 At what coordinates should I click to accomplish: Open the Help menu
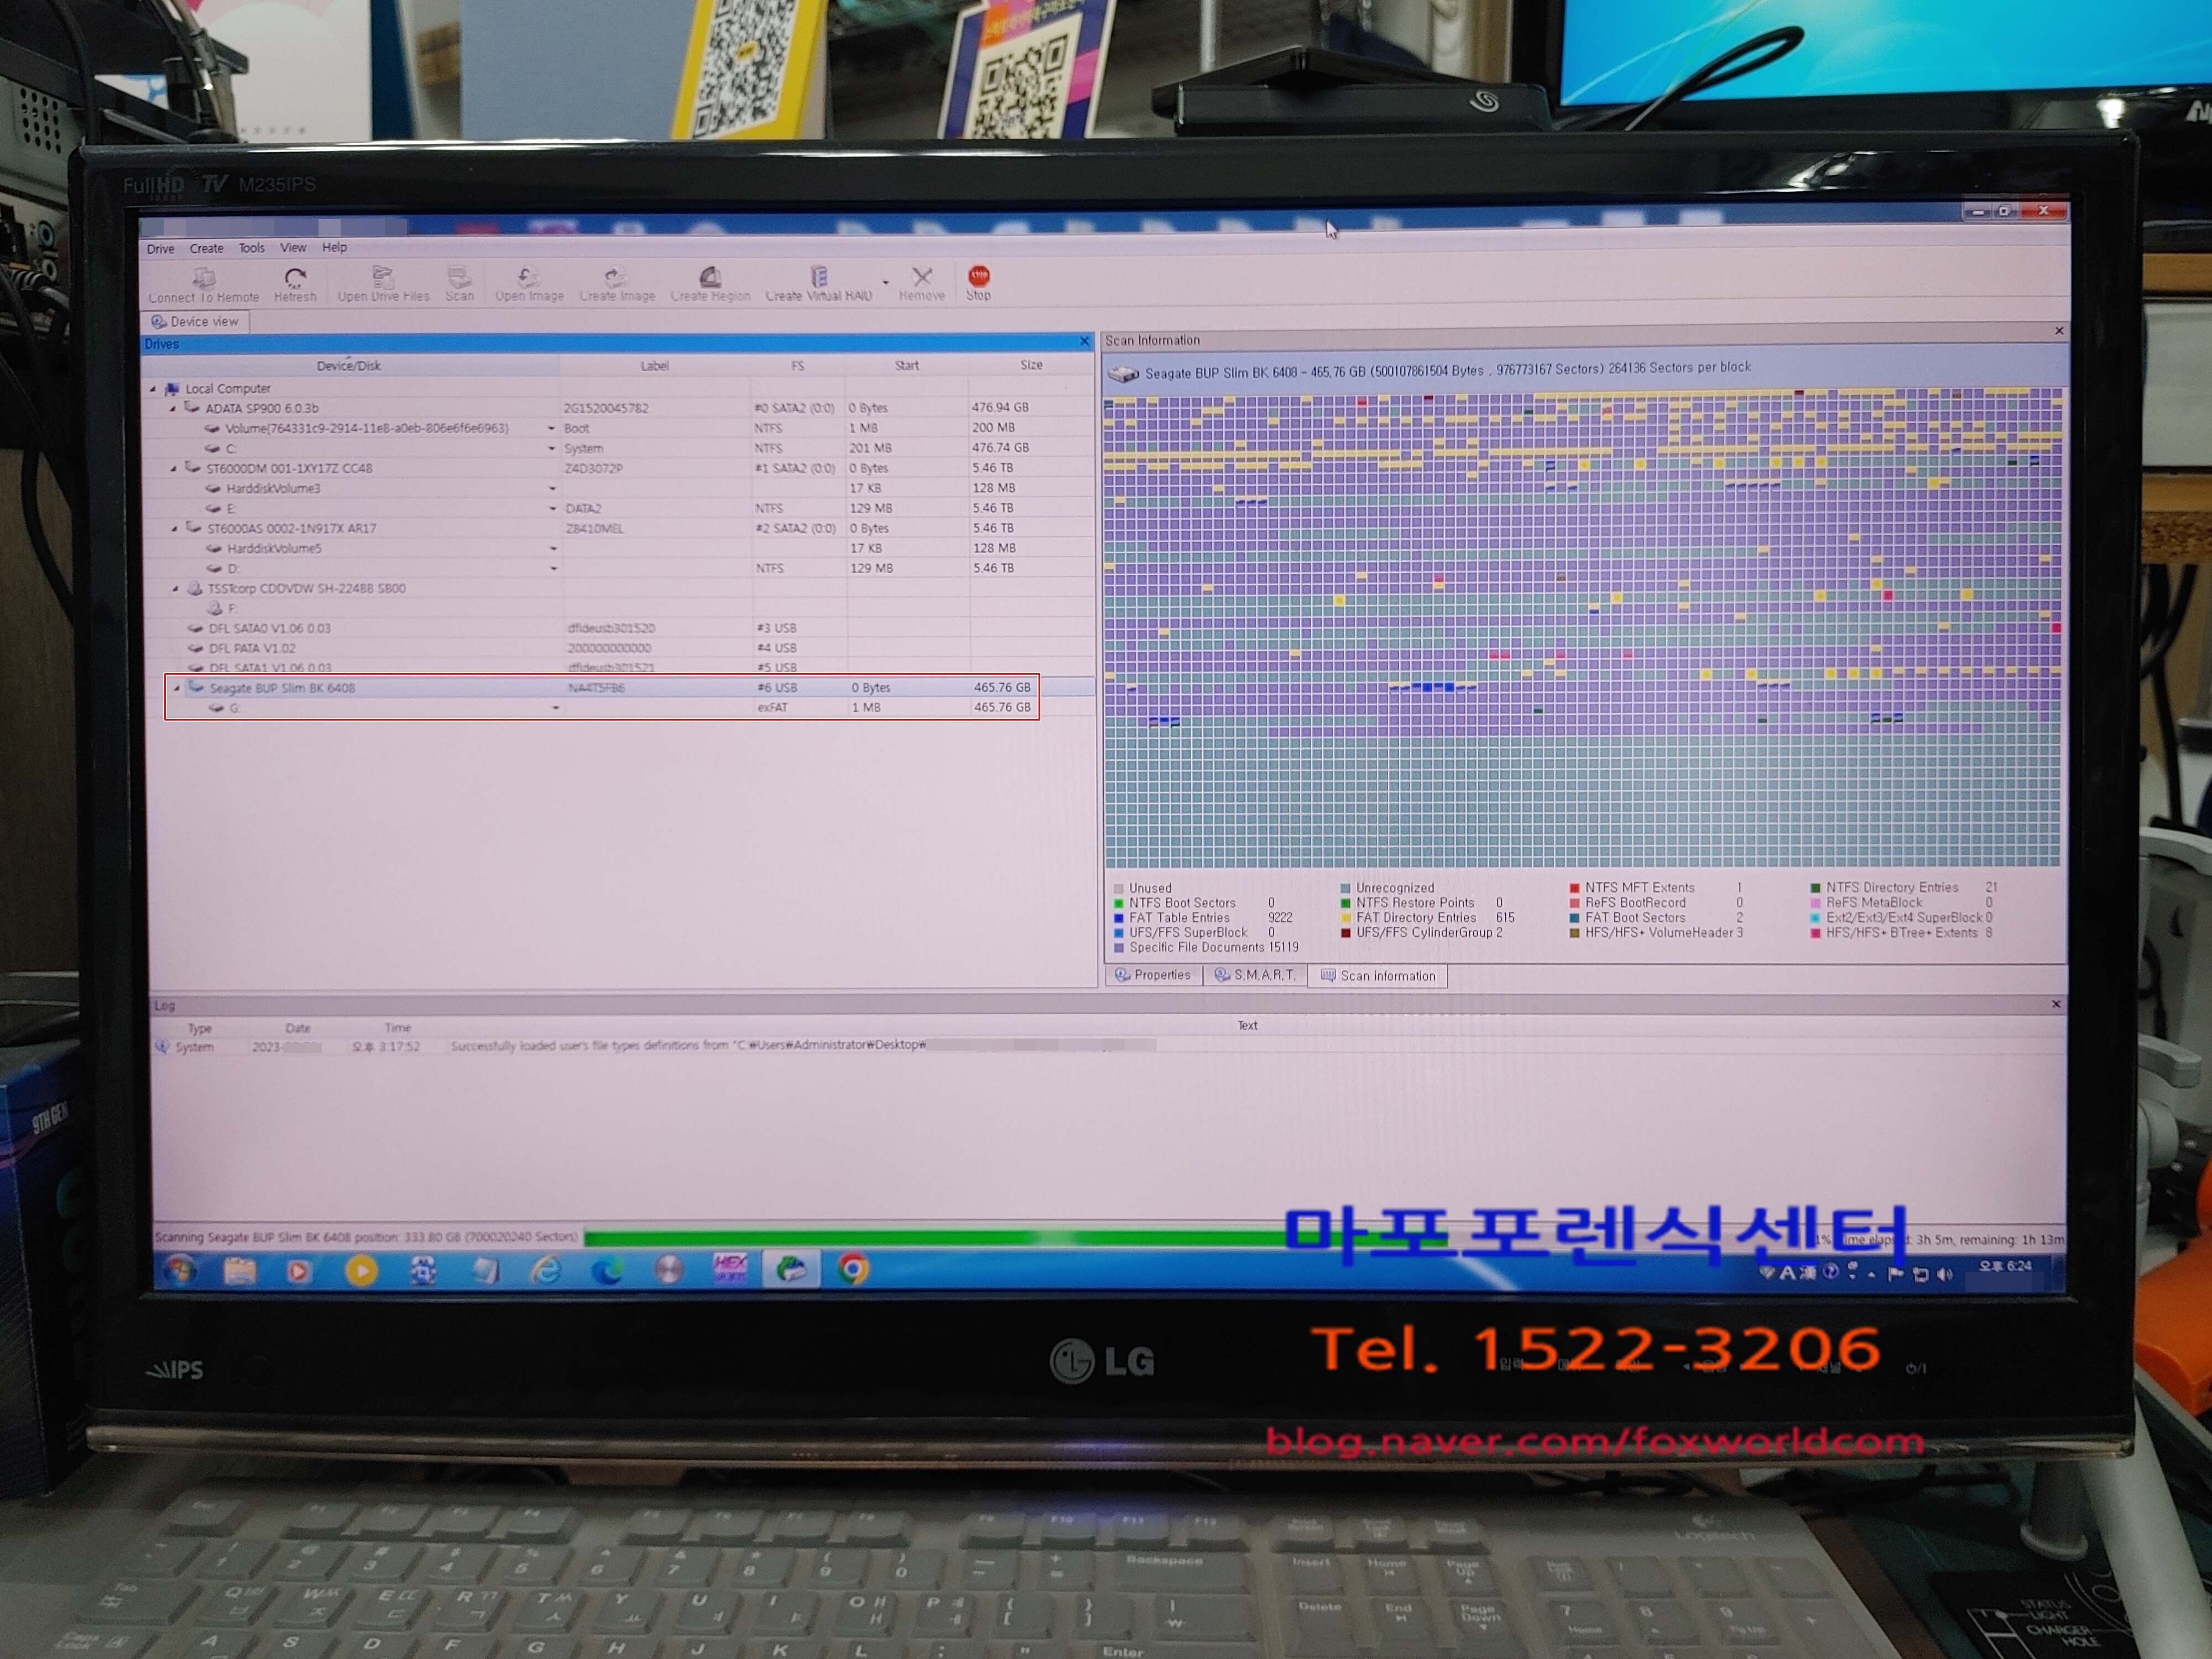(x=335, y=247)
